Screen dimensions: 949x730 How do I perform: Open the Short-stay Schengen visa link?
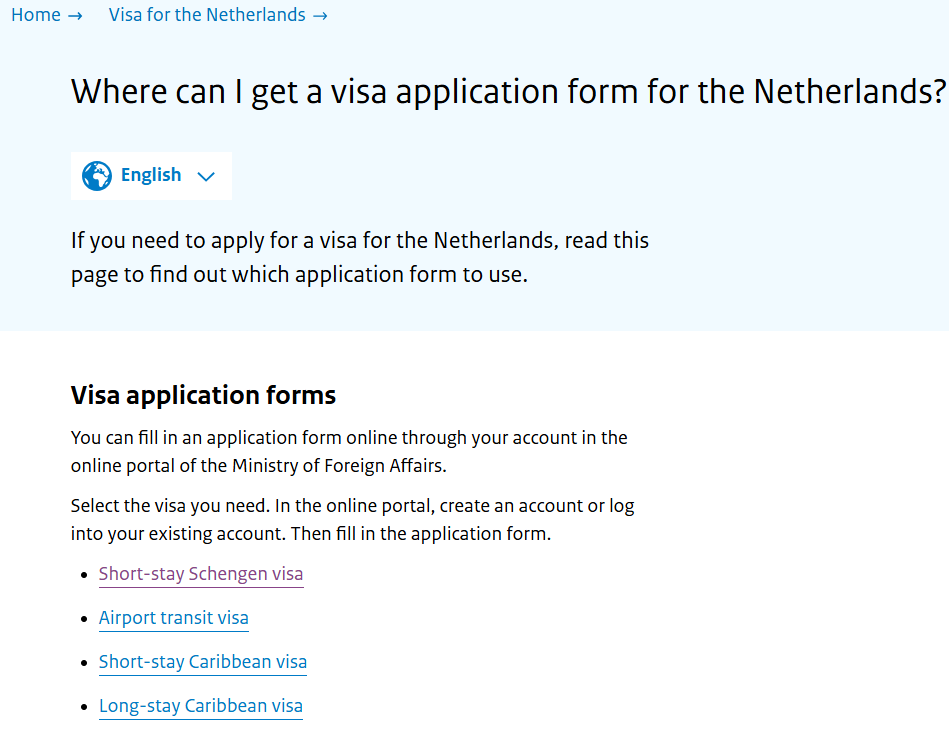[x=201, y=574]
